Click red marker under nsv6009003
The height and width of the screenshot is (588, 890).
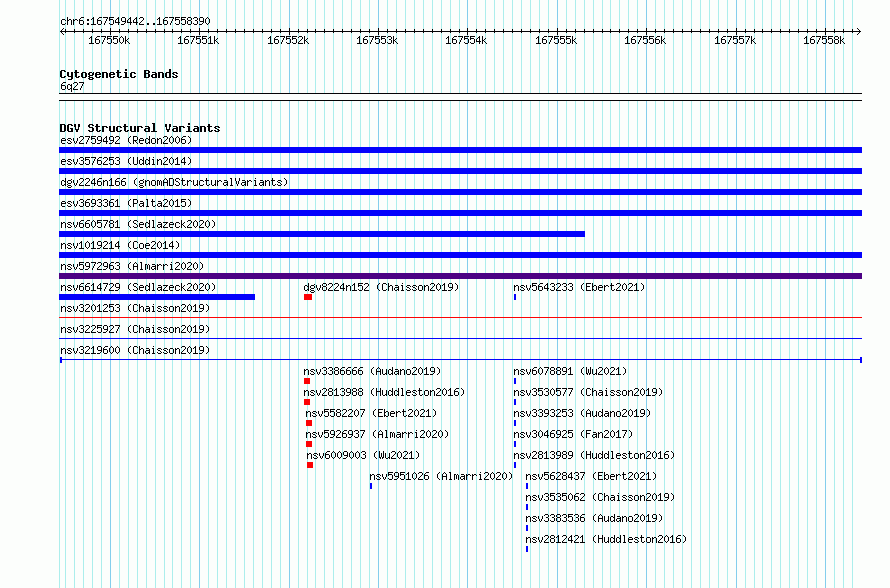click(310, 465)
